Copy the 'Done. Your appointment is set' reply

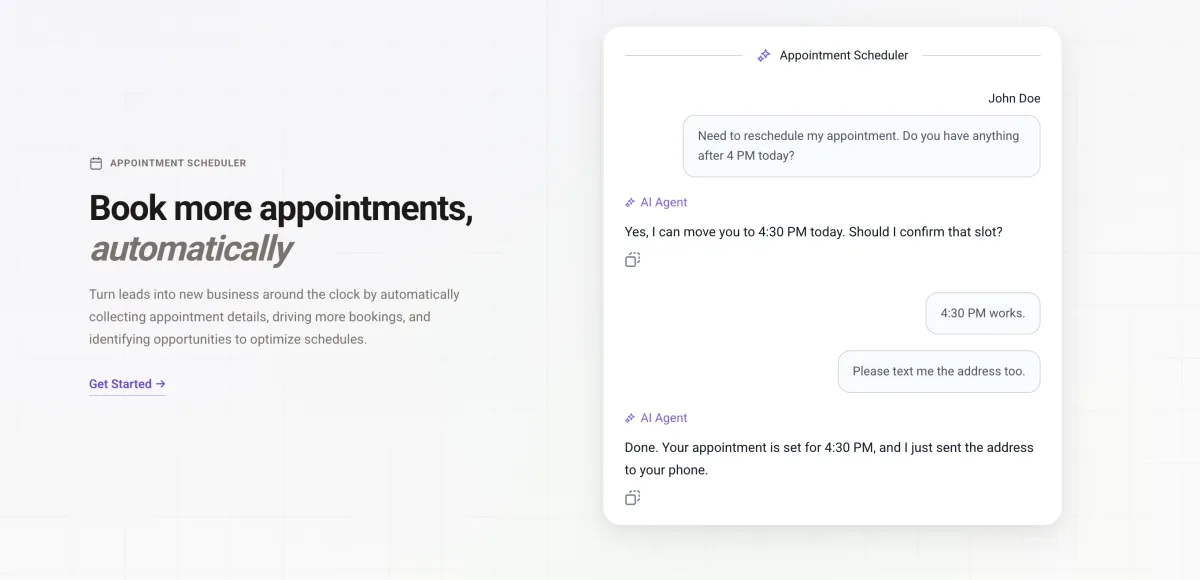[632, 497]
